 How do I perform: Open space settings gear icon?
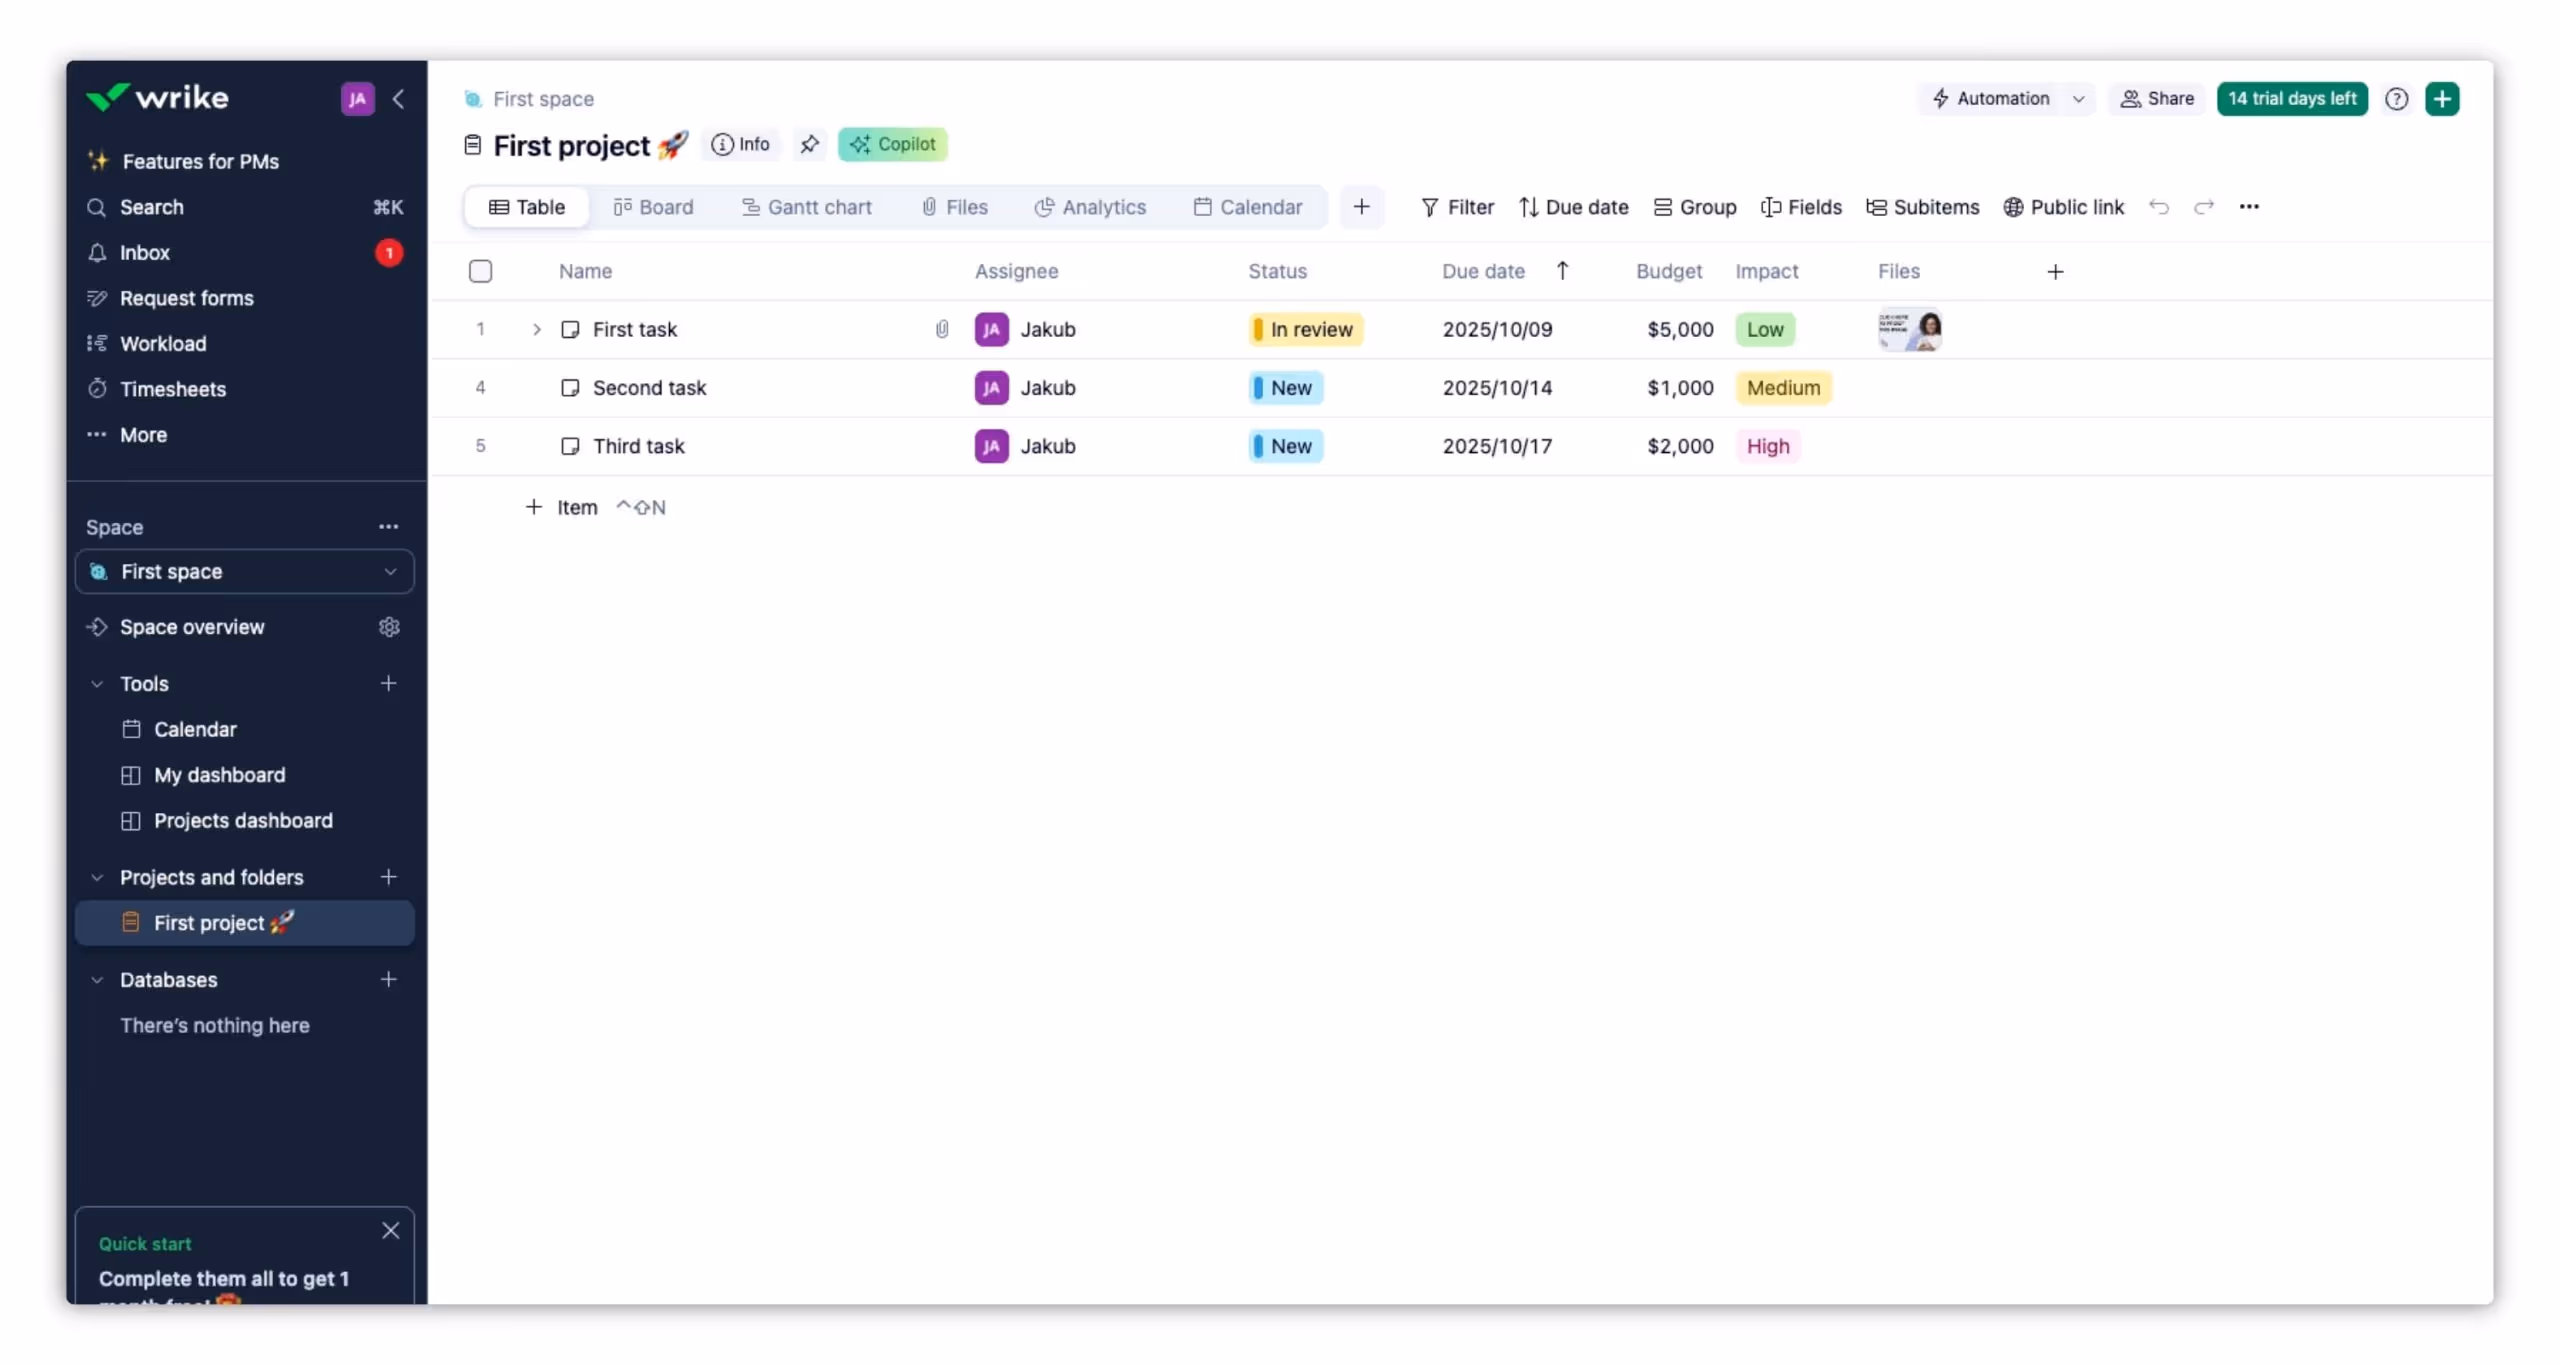tap(389, 627)
